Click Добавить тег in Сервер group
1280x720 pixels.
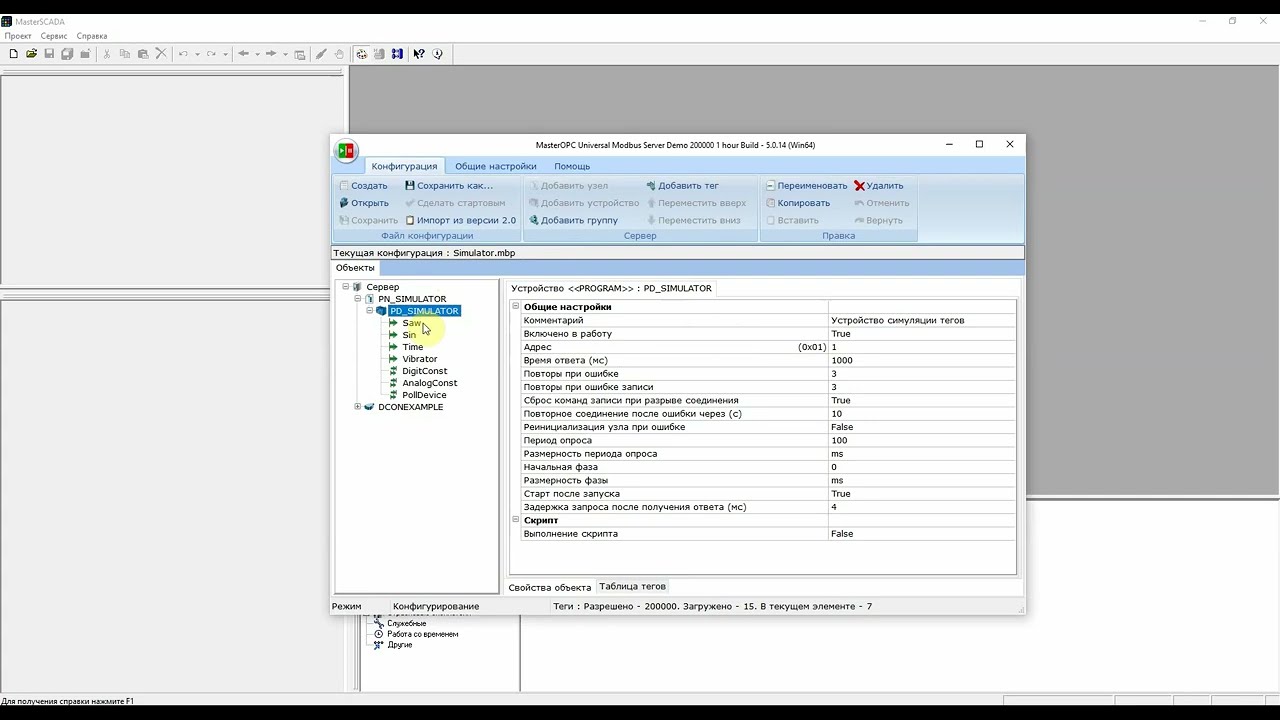tap(682, 185)
